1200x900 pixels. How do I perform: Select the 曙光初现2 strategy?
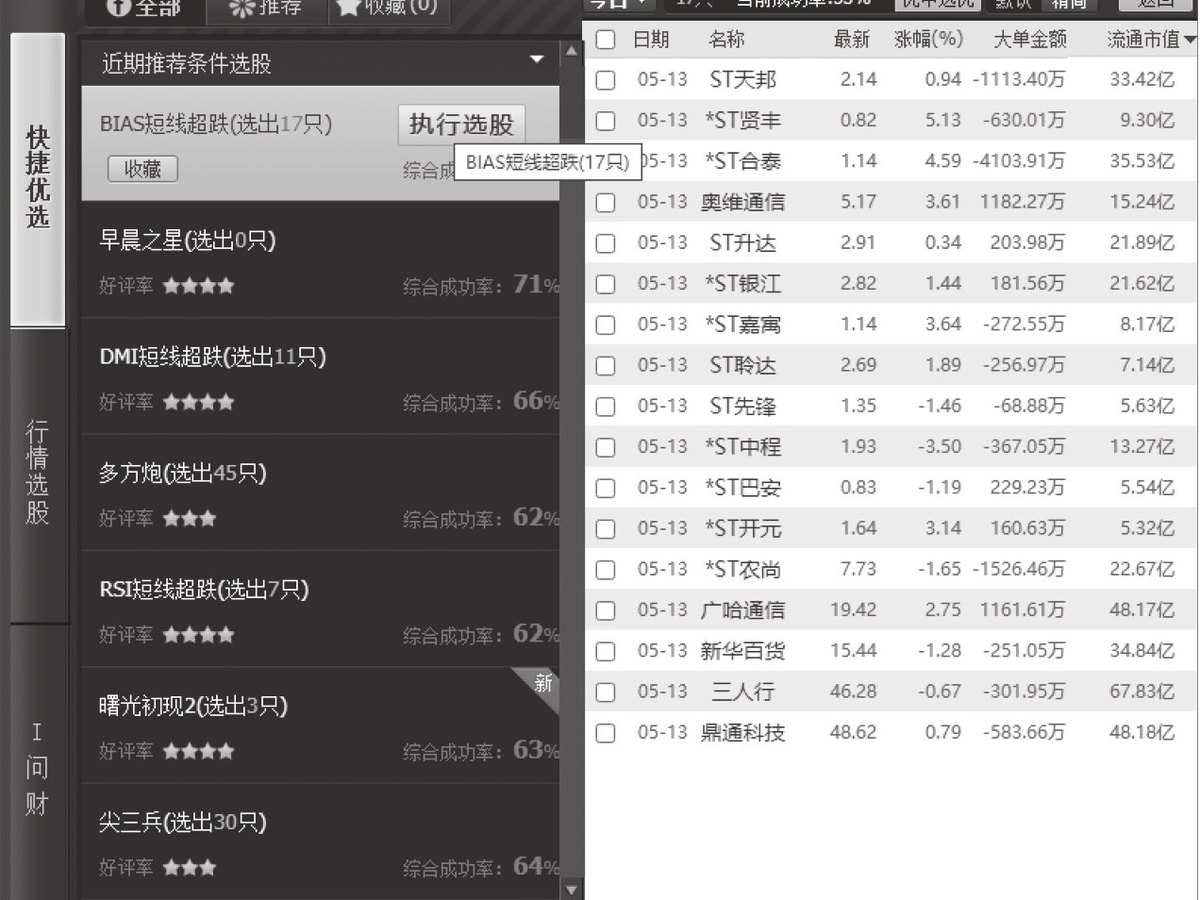[x=320, y=725]
